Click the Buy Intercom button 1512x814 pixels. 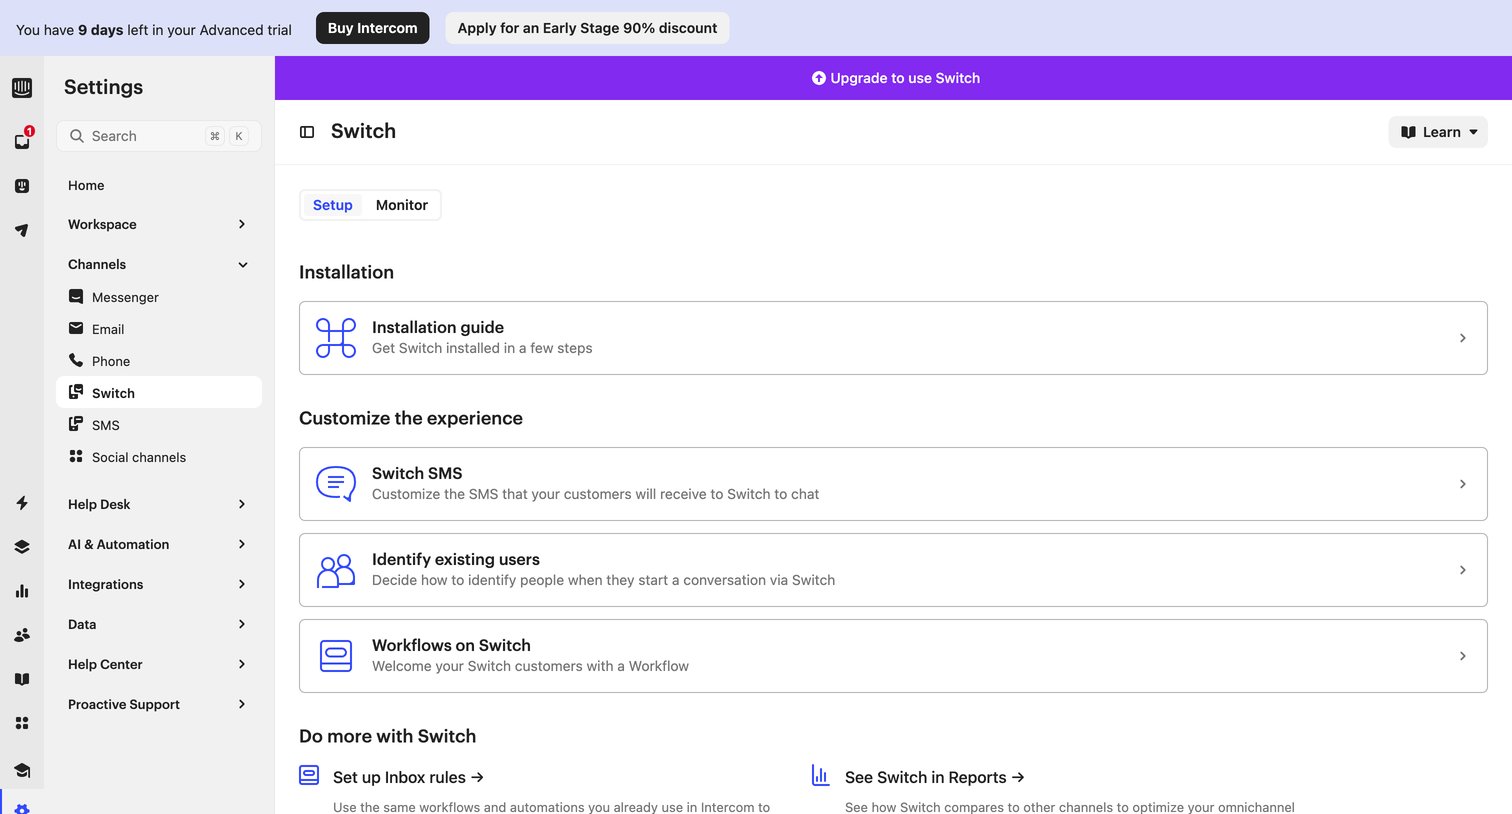tap(373, 28)
